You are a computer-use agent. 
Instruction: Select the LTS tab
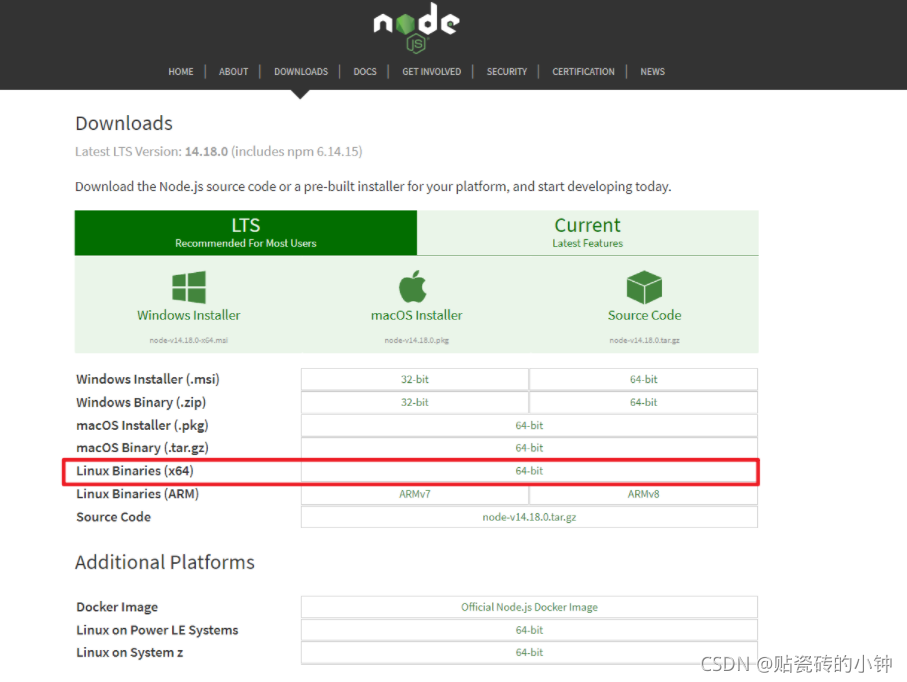[x=246, y=233]
